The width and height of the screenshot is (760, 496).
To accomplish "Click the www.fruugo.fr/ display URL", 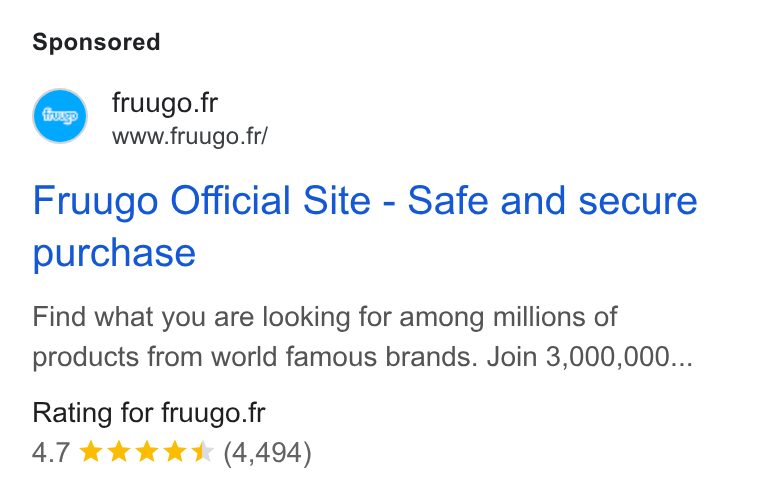I will pos(190,136).
